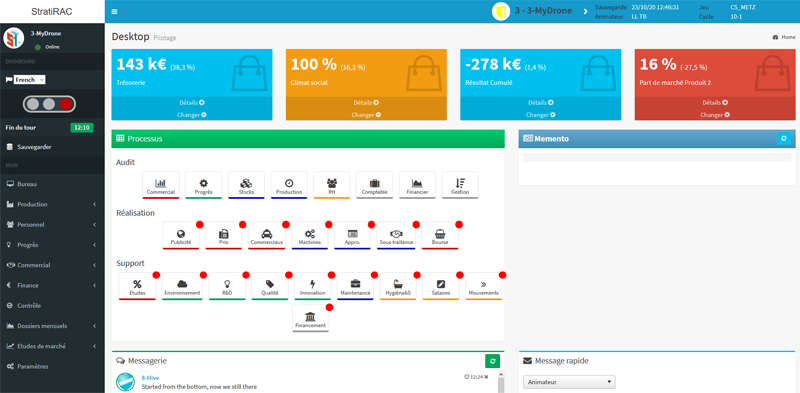Click the Home breadcrumb link

click(784, 37)
